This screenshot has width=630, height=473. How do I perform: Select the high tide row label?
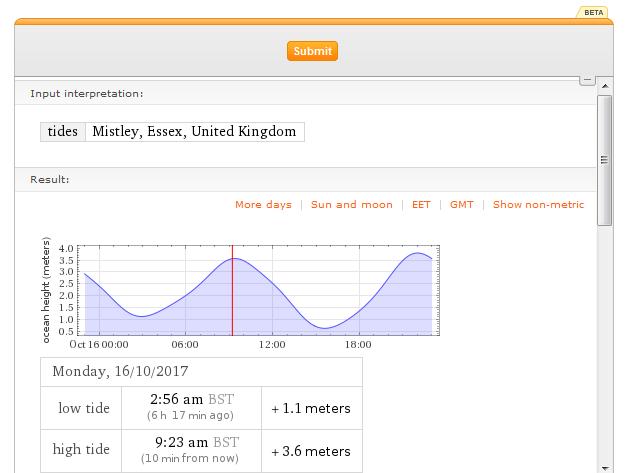click(81, 450)
